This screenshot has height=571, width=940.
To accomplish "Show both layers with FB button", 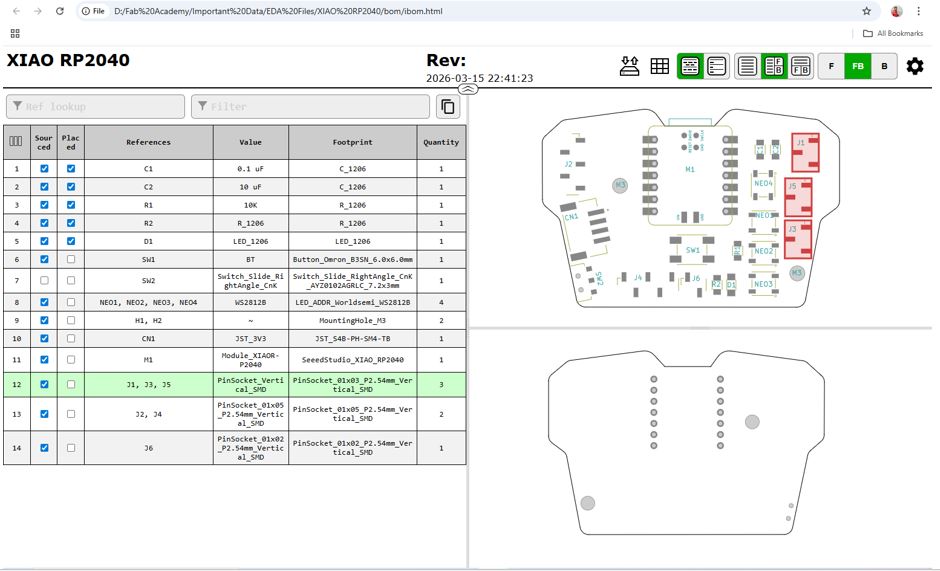I will [858, 66].
